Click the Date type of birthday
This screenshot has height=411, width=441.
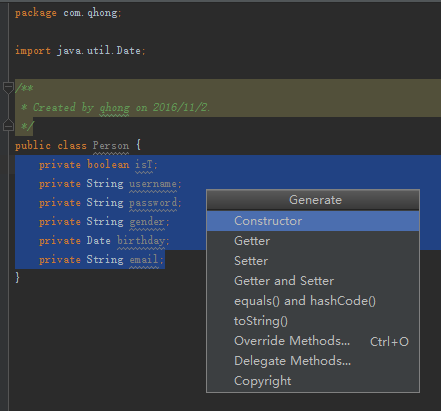click(99, 240)
